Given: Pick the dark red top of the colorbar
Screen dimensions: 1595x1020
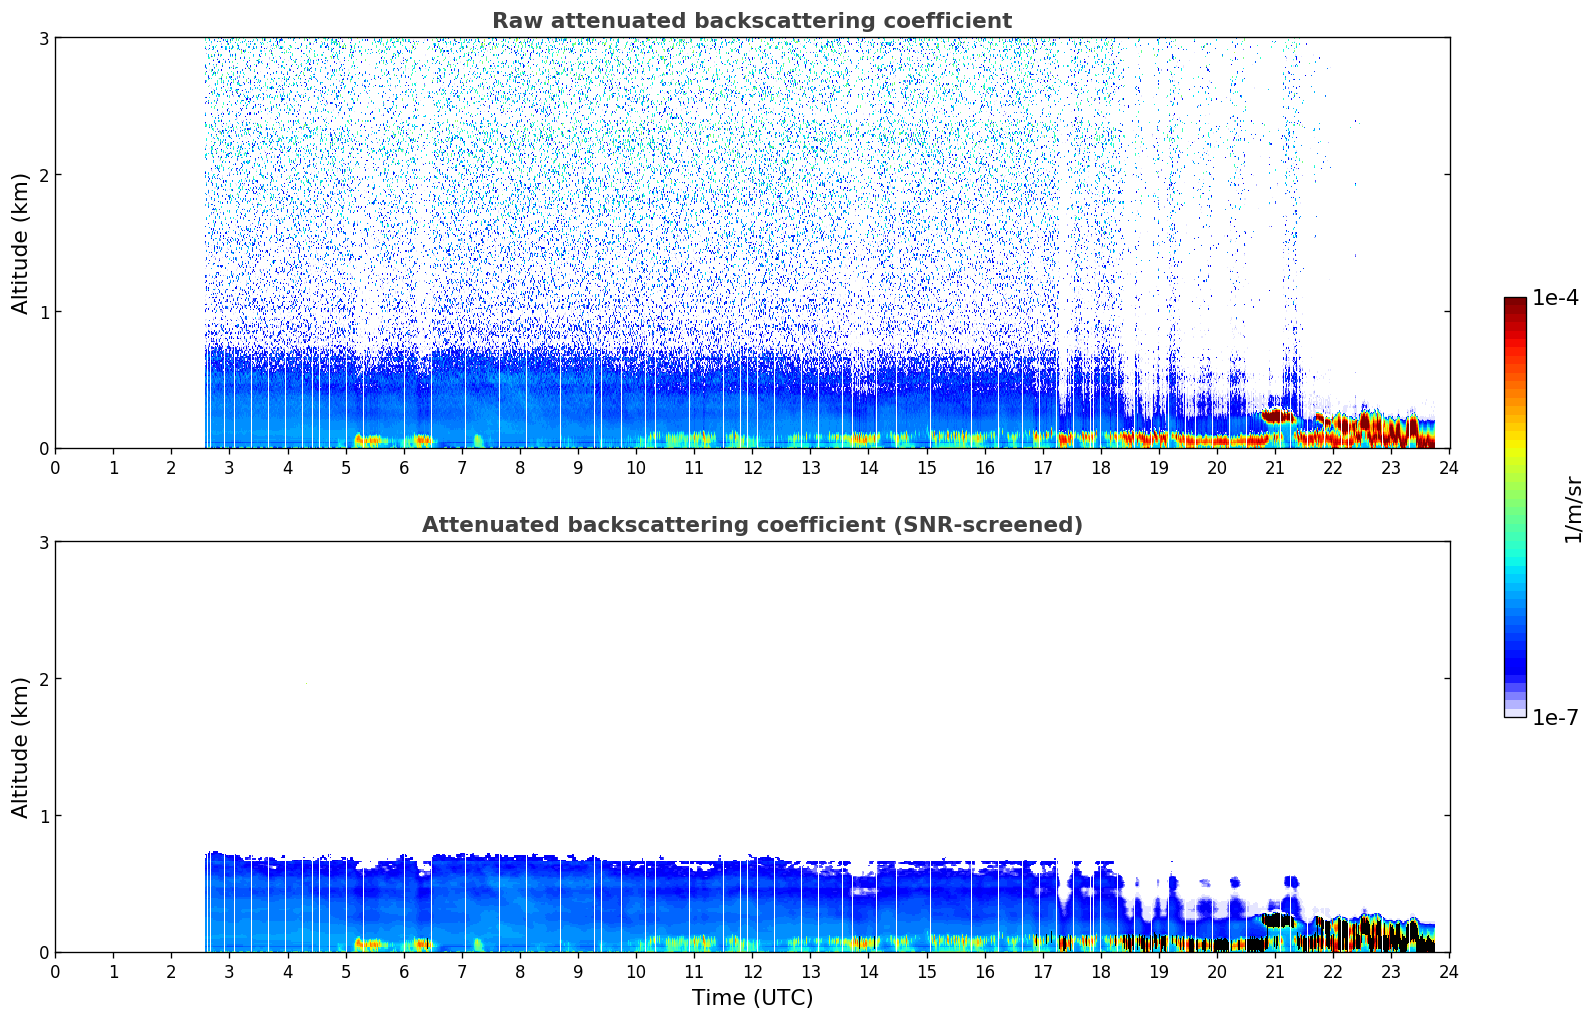Looking at the screenshot, I should pos(1515,302).
